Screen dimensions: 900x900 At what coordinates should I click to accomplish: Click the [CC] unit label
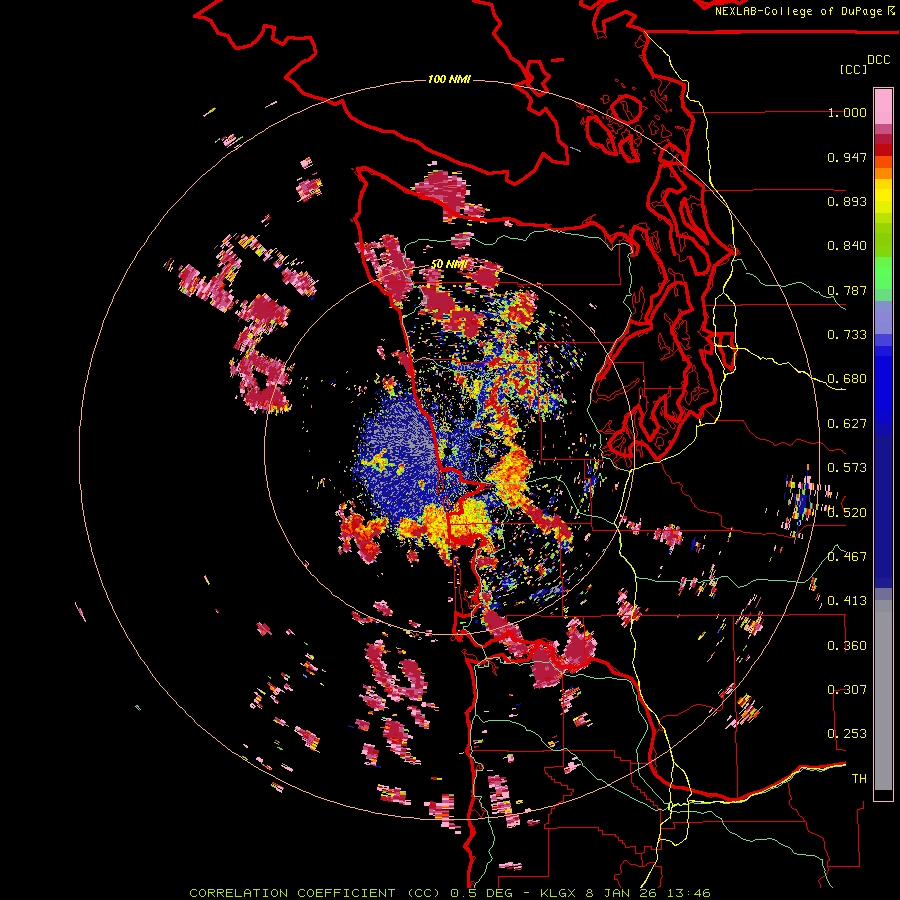(853, 69)
